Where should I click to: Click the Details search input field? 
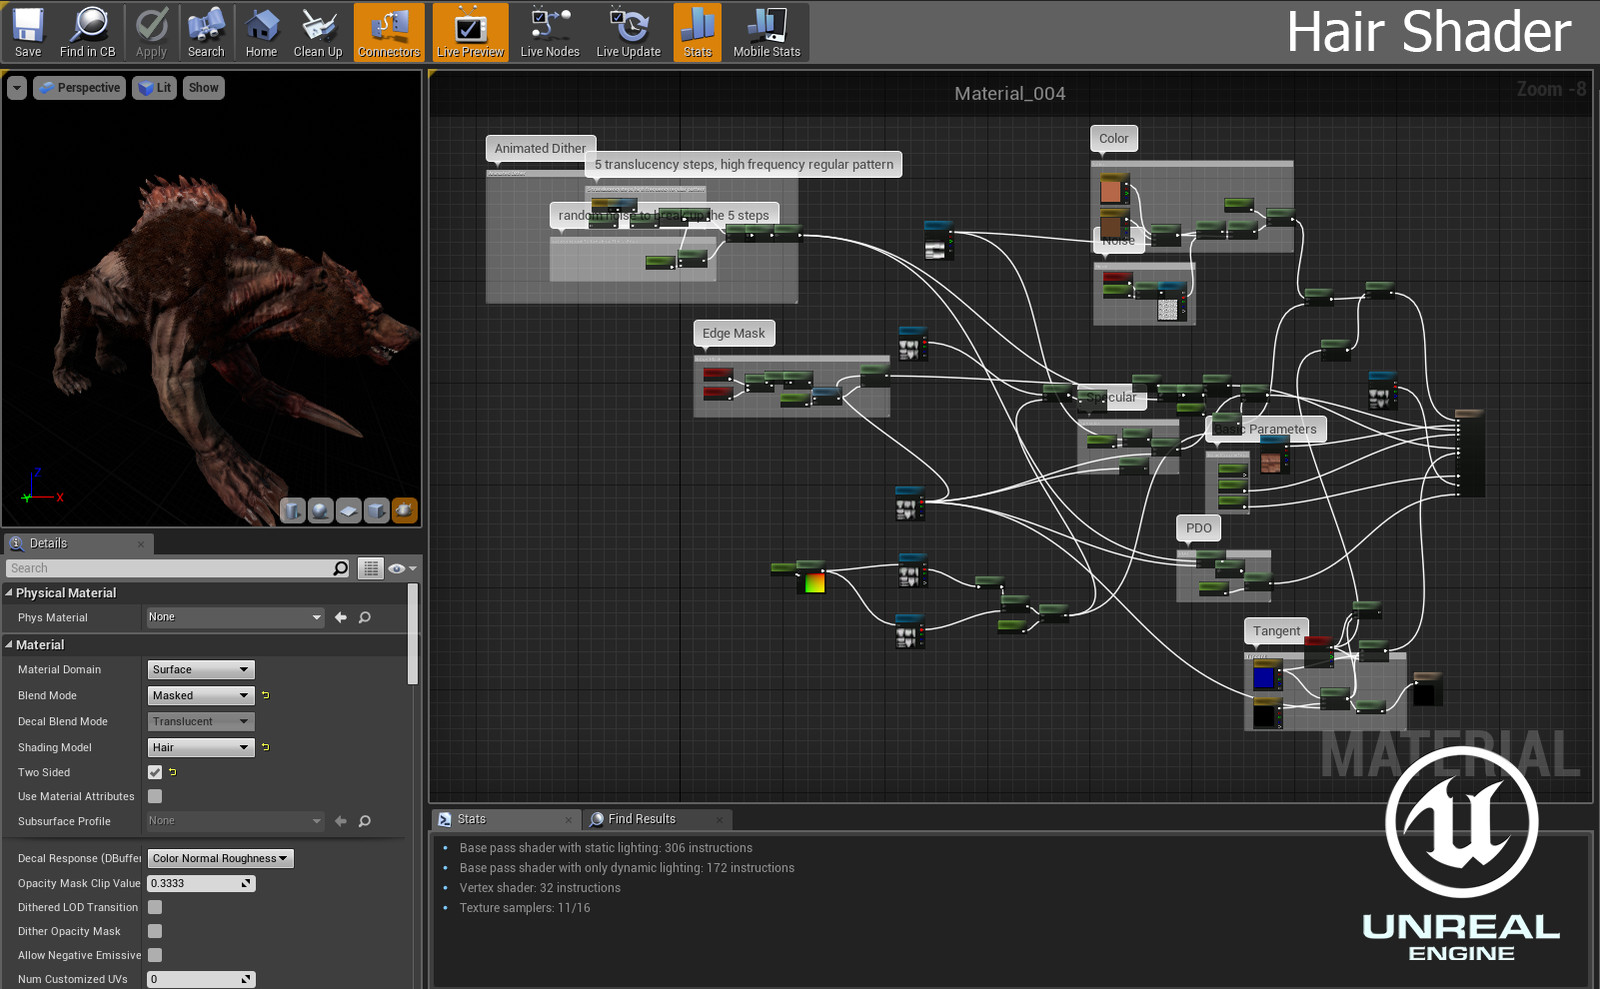tap(170, 568)
